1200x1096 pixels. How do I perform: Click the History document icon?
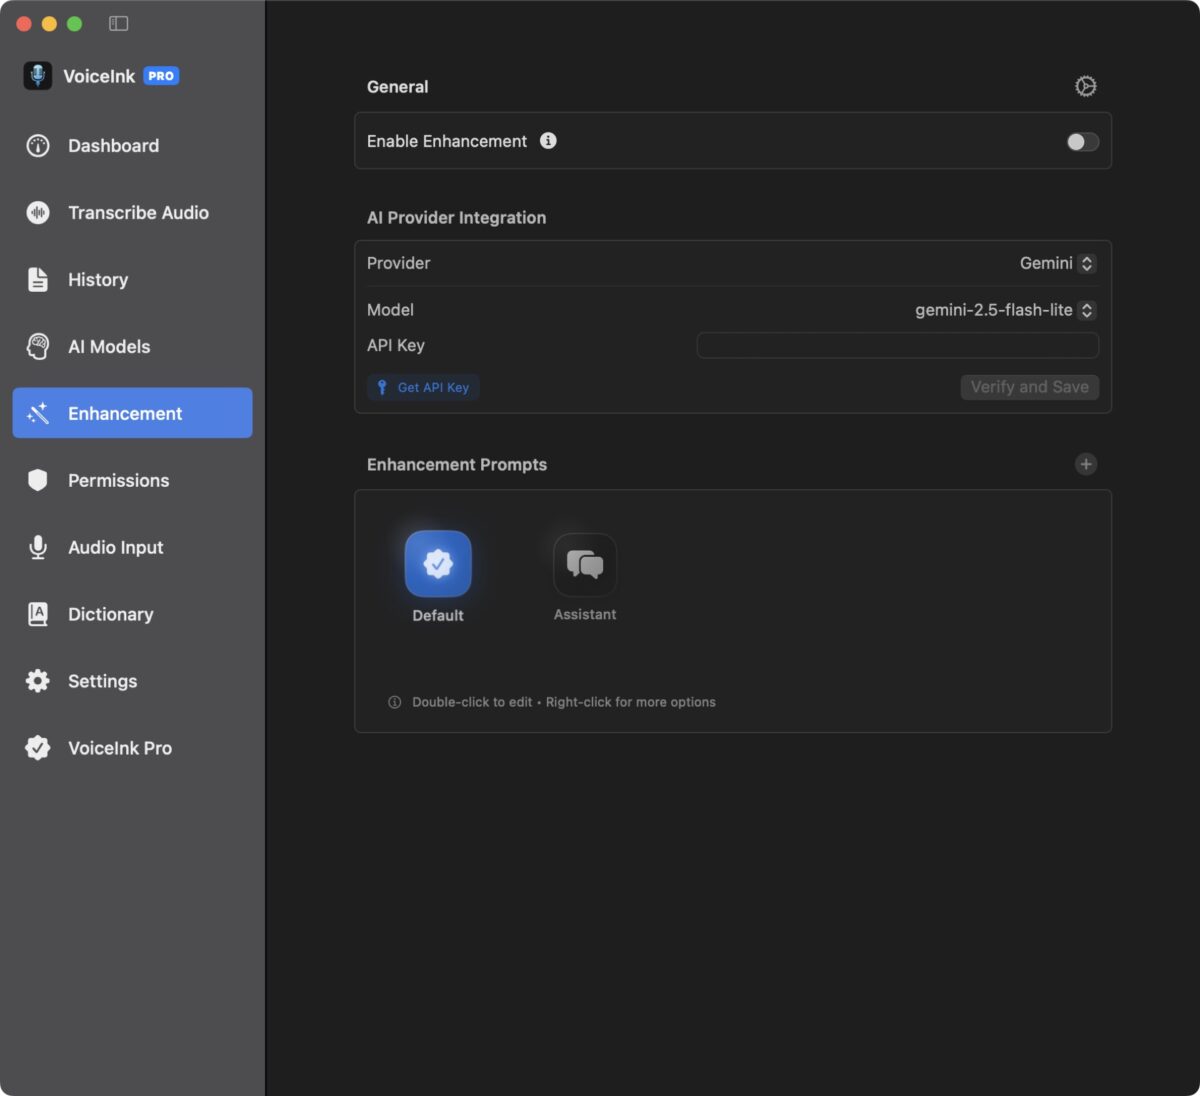(x=38, y=280)
